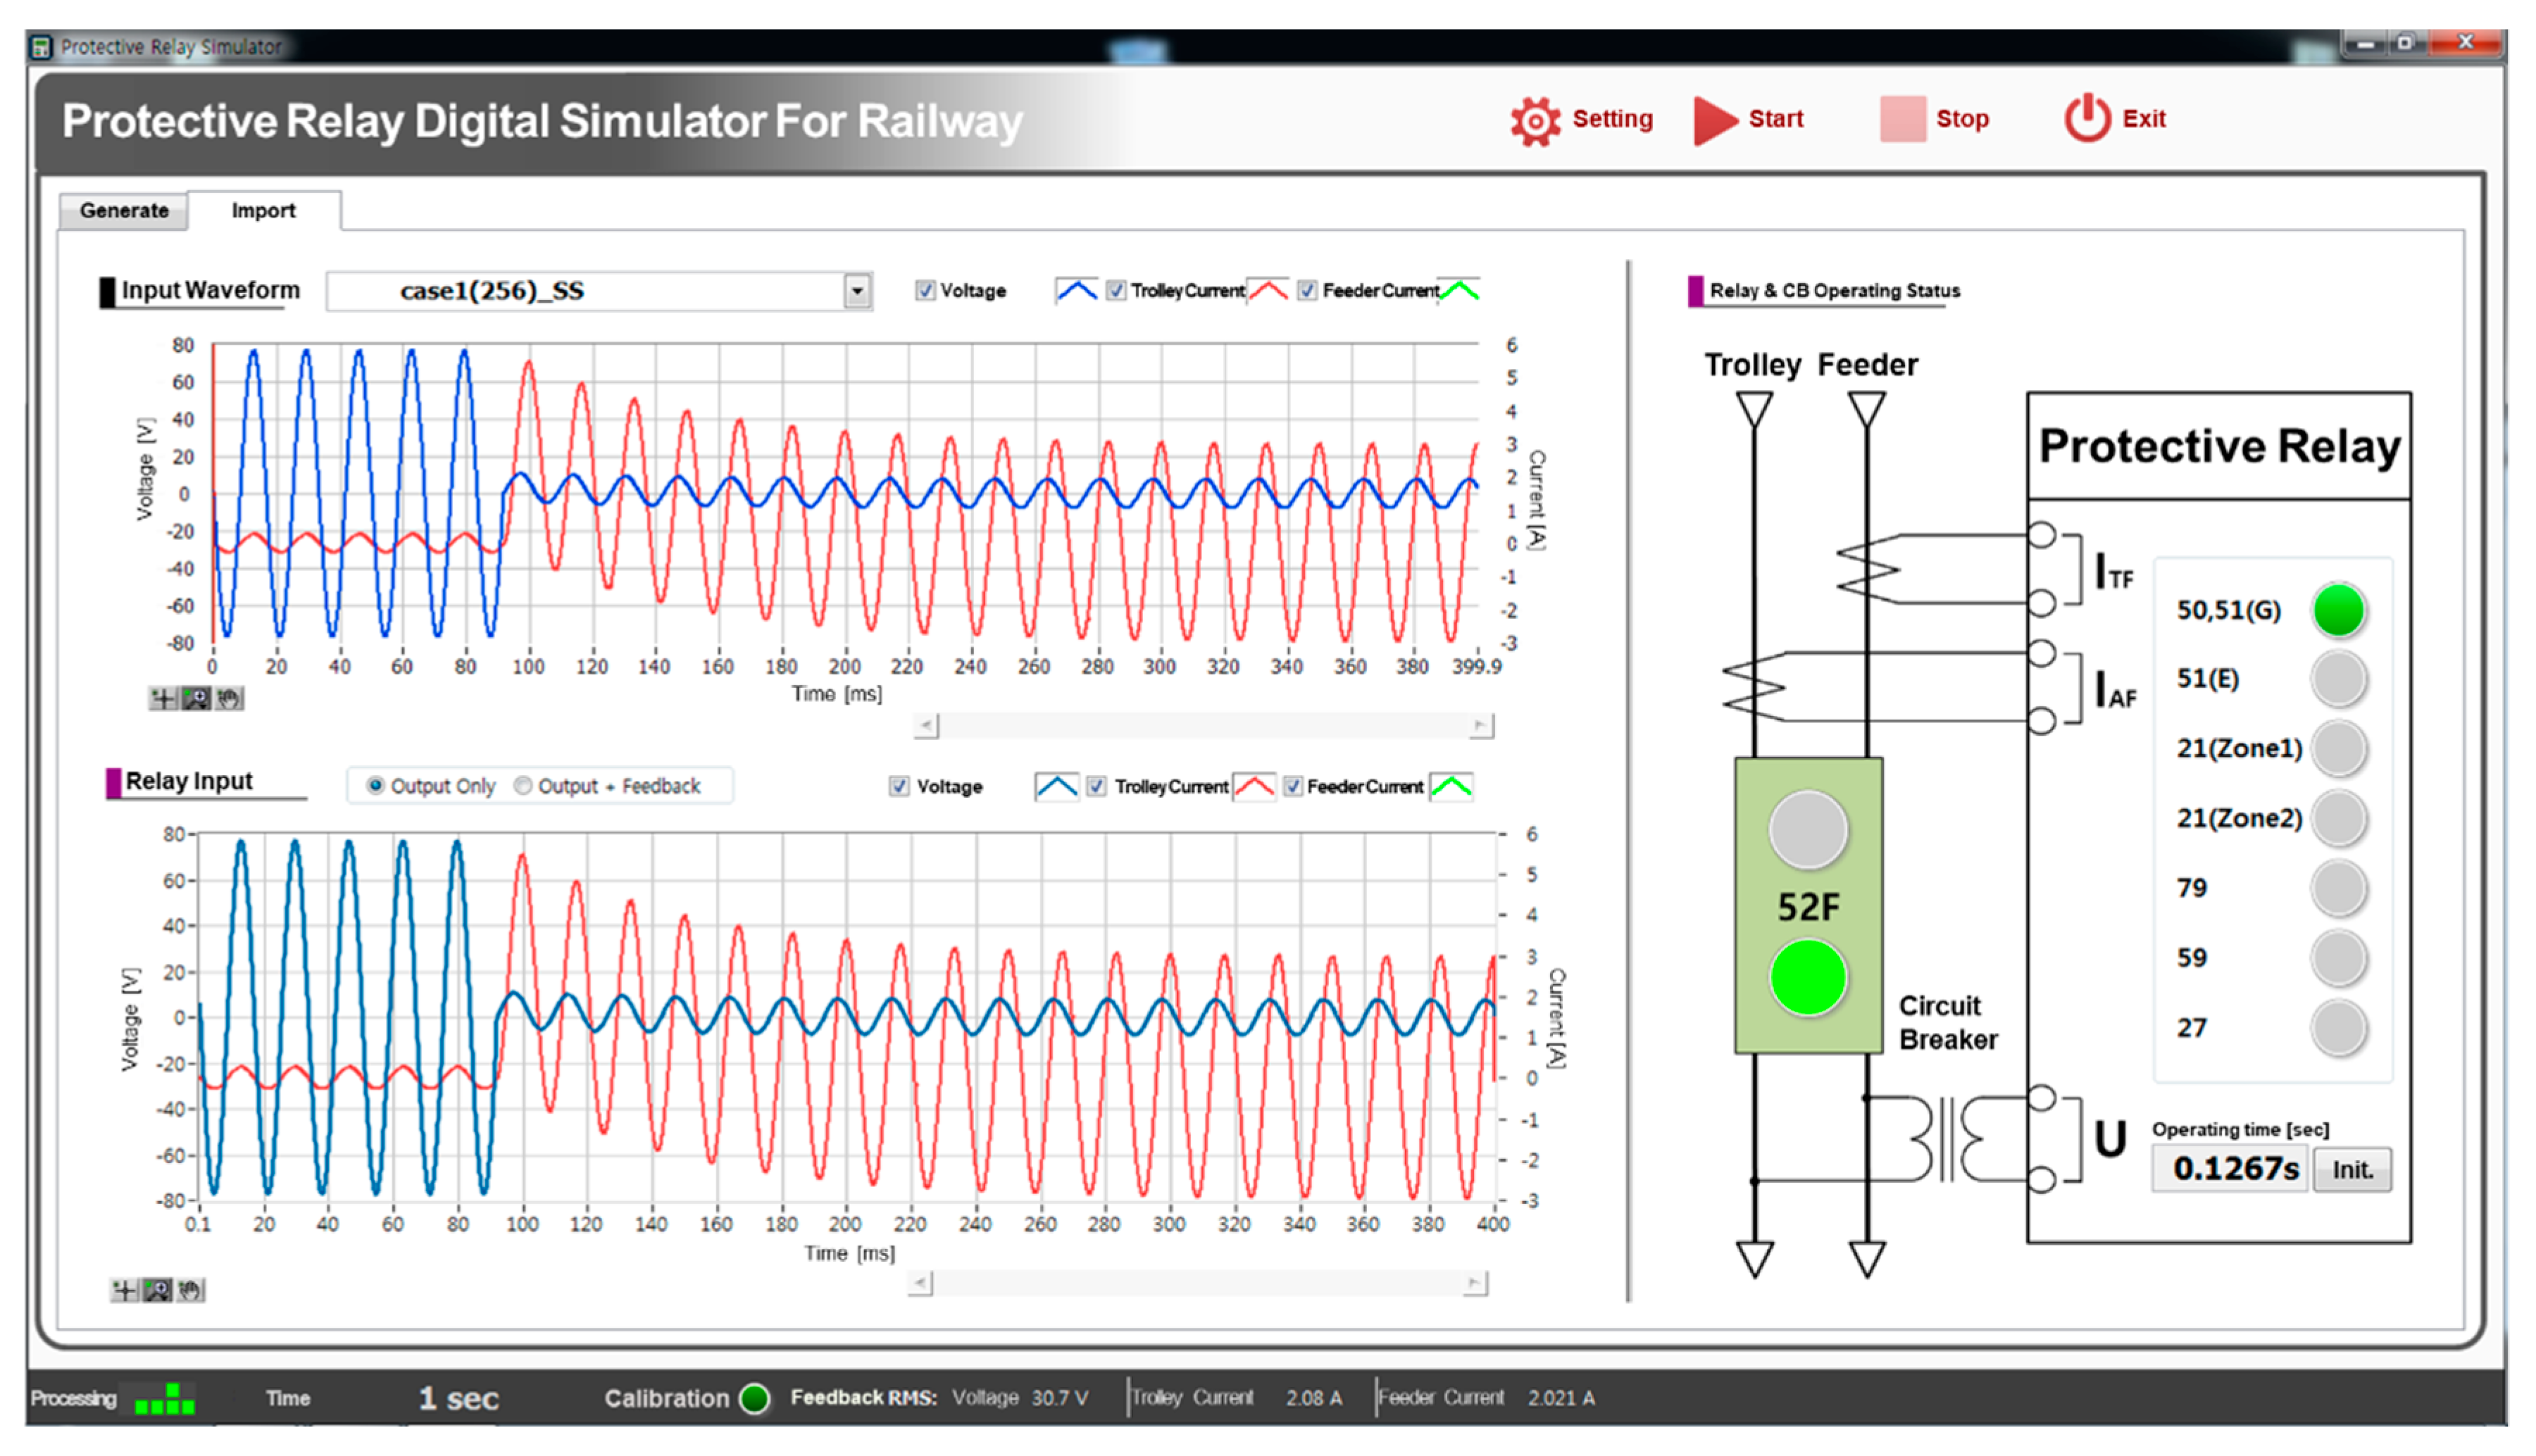2536x1456 pixels.
Task: Click the operating time 0.1267s field
Action: [2230, 1169]
